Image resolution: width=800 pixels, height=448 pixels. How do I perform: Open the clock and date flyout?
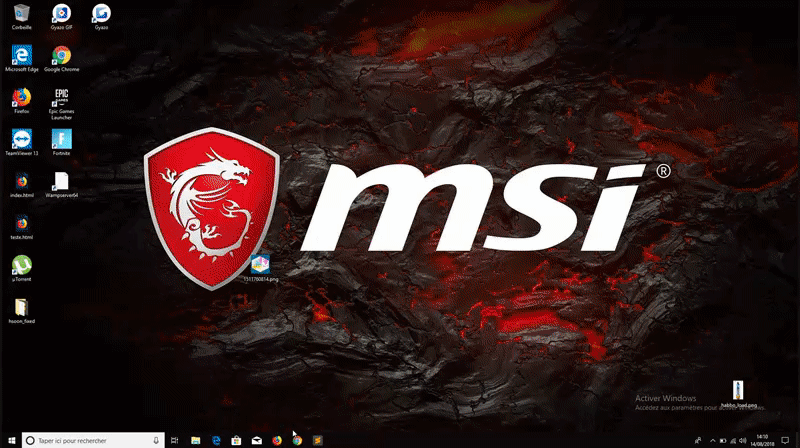click(762, 440)
